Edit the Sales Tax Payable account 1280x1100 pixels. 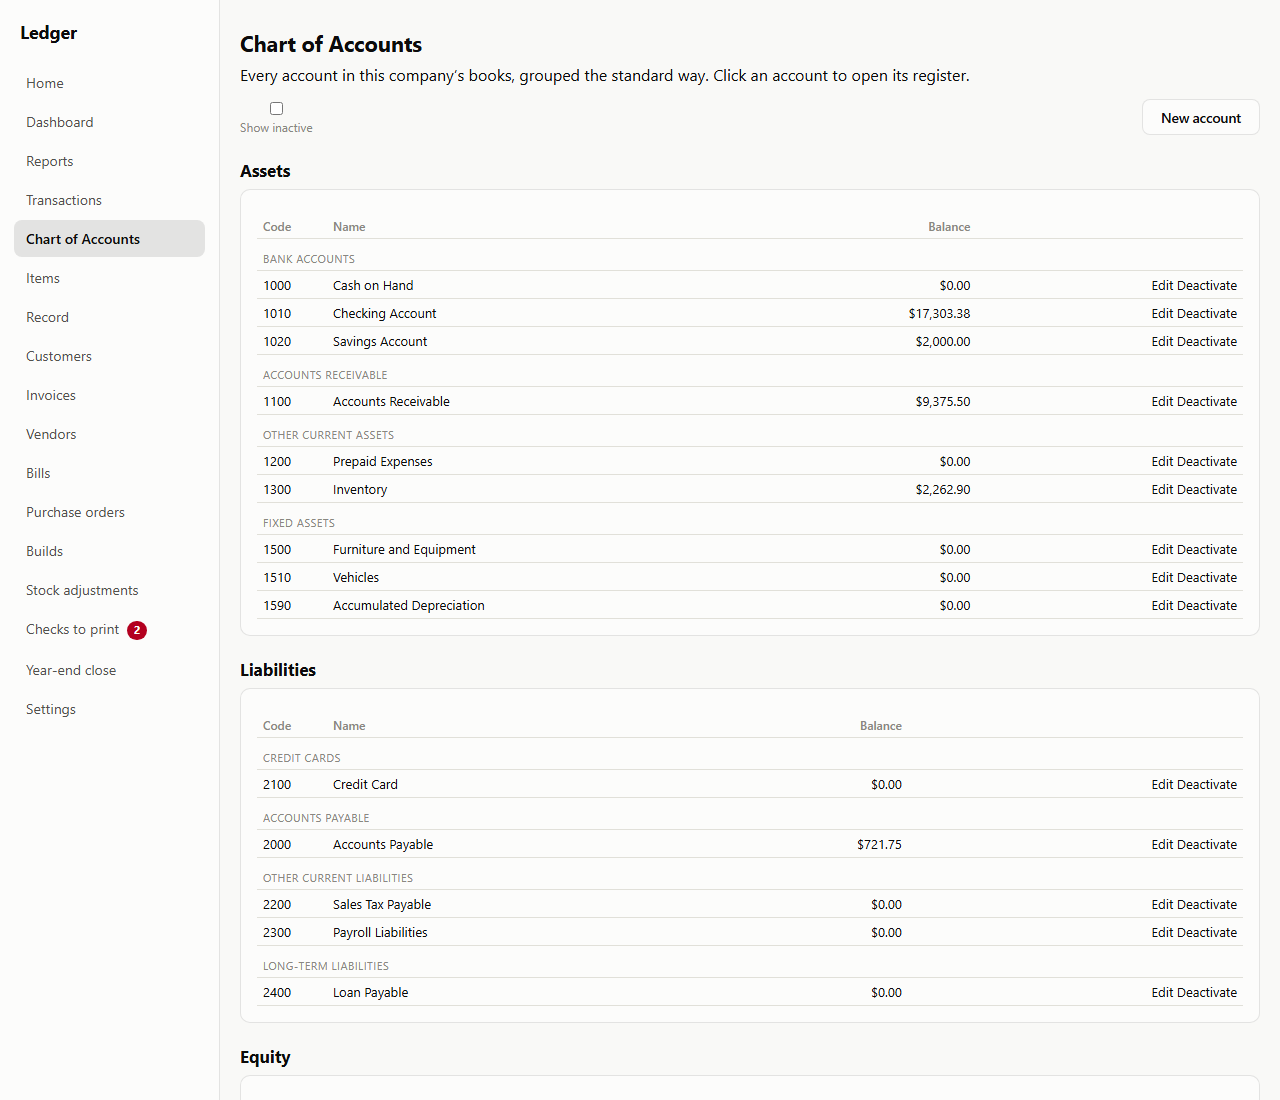click(1162, 904)
